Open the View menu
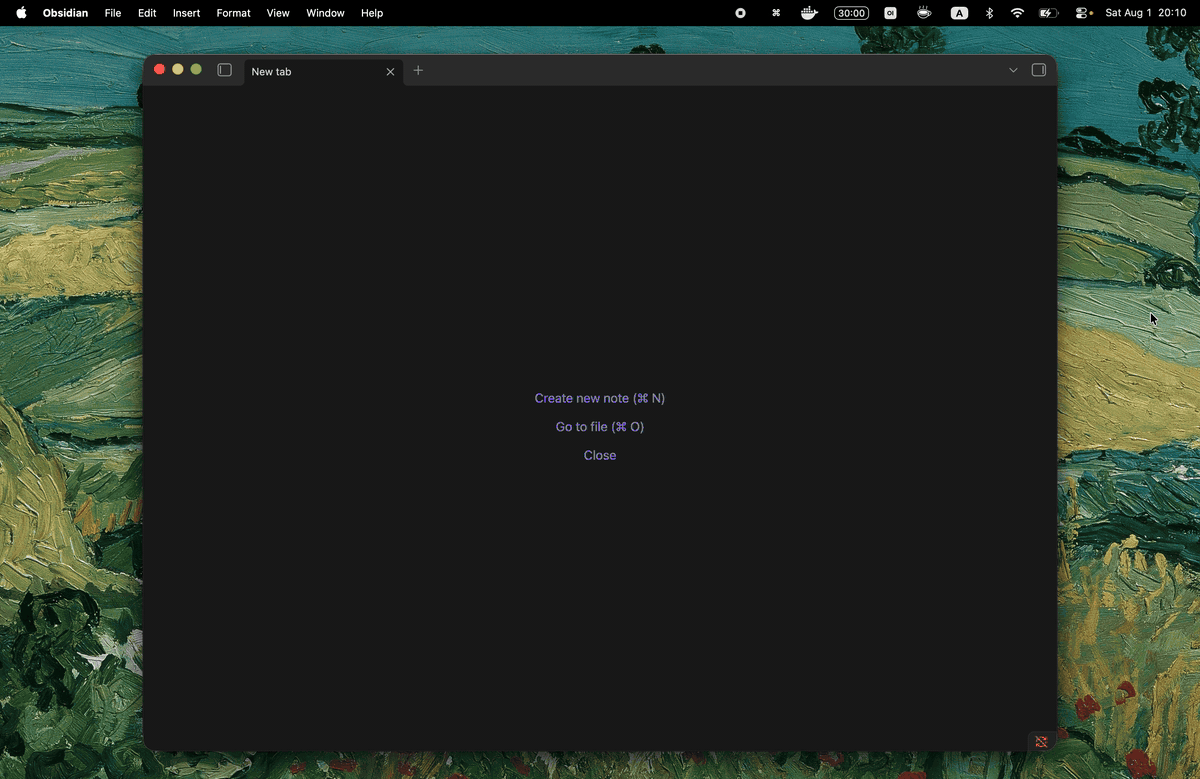 pyautogui.click(x=278, y=13)
